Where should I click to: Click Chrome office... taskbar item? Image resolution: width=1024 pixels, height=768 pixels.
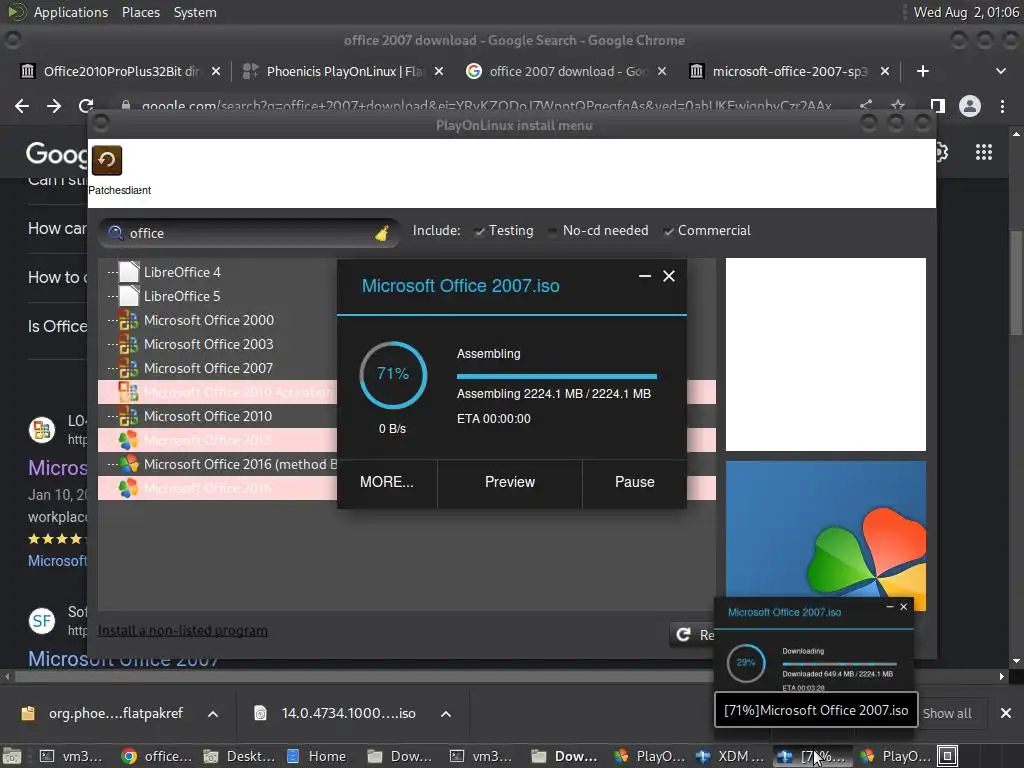pos(157,756)
